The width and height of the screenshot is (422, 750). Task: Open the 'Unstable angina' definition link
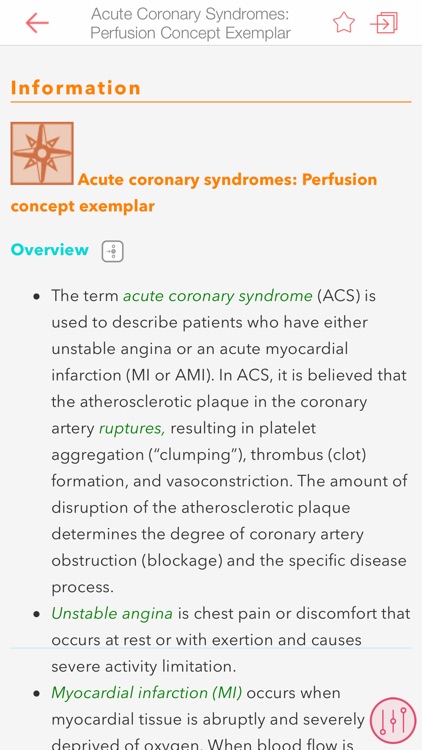[112, 613]
